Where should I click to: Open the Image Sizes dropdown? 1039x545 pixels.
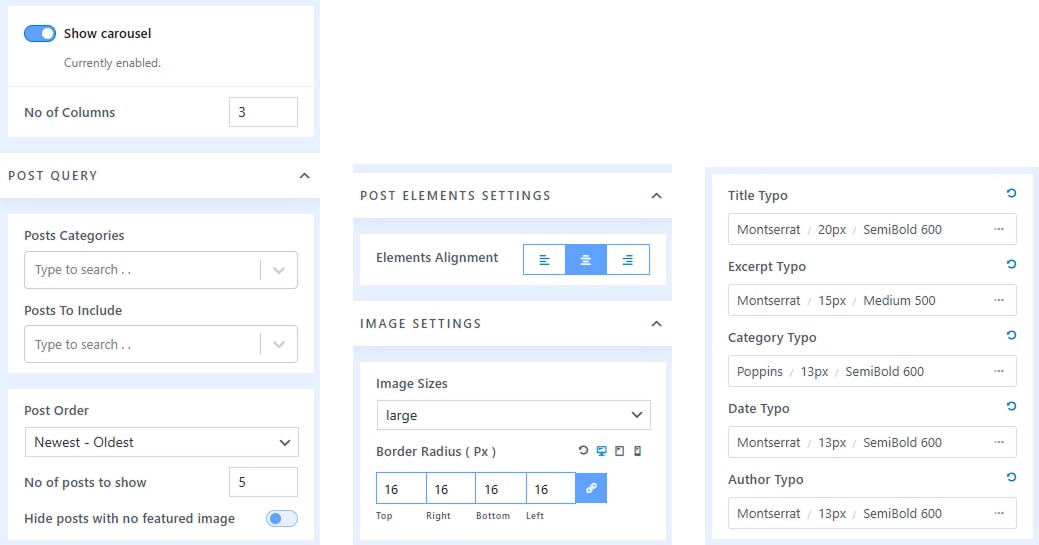pos(513,415)
